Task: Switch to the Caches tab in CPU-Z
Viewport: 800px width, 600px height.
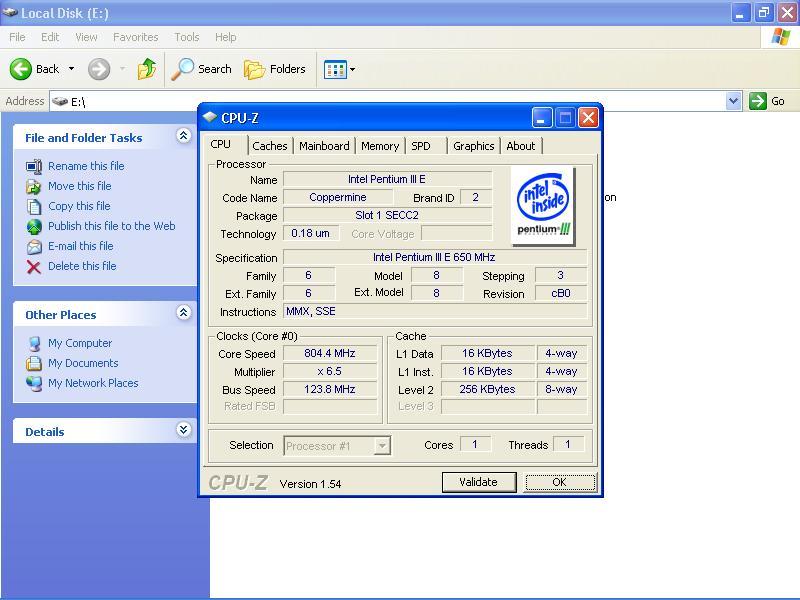Action: pyautogui.click(x=270, y=146)
